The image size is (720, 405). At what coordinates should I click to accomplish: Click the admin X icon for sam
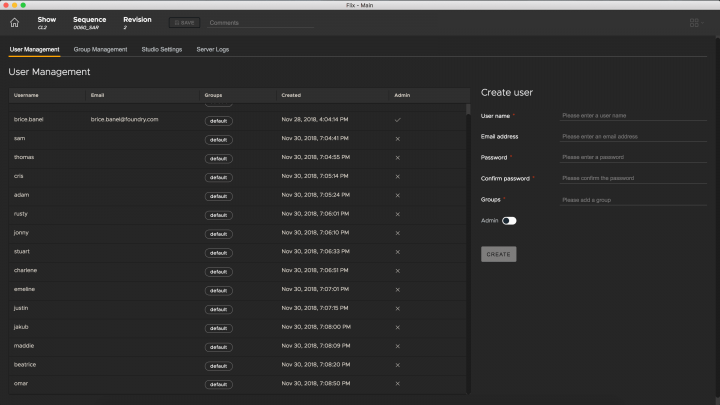398,138
